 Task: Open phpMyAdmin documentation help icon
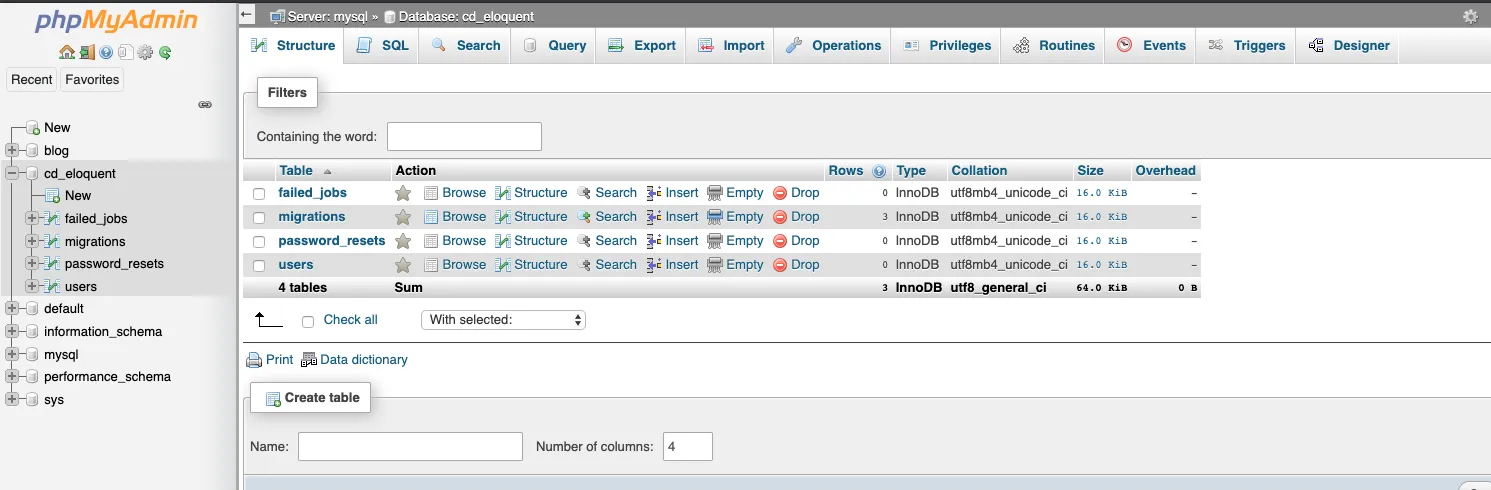click(x=106, y=52)
